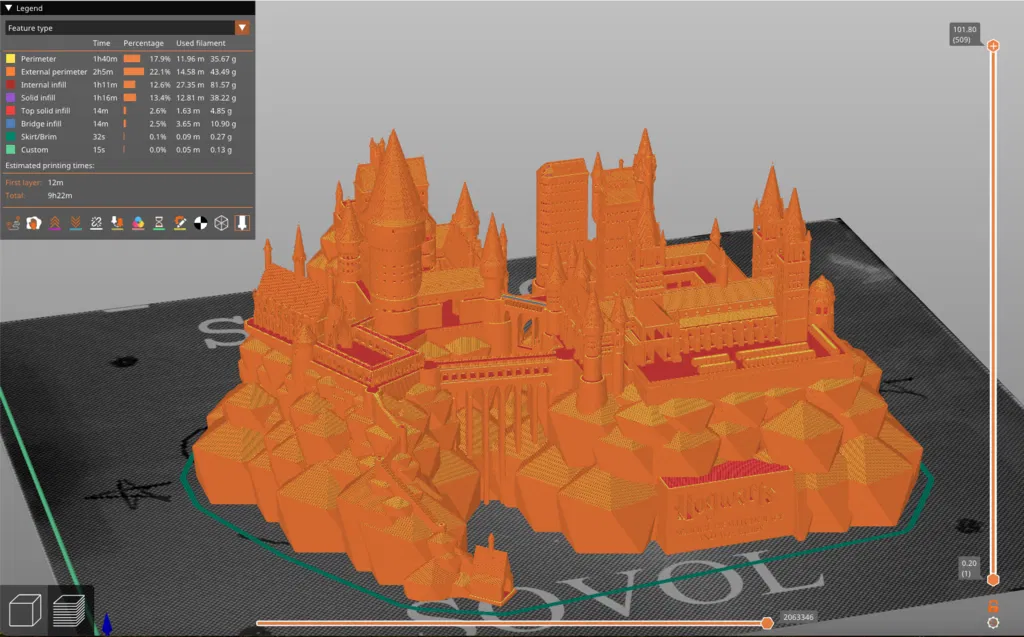Image resolution: width=1024 pixels, height=637 pixels.
Task: Click the 81.57 g filament value
Action: coord(223,85)
